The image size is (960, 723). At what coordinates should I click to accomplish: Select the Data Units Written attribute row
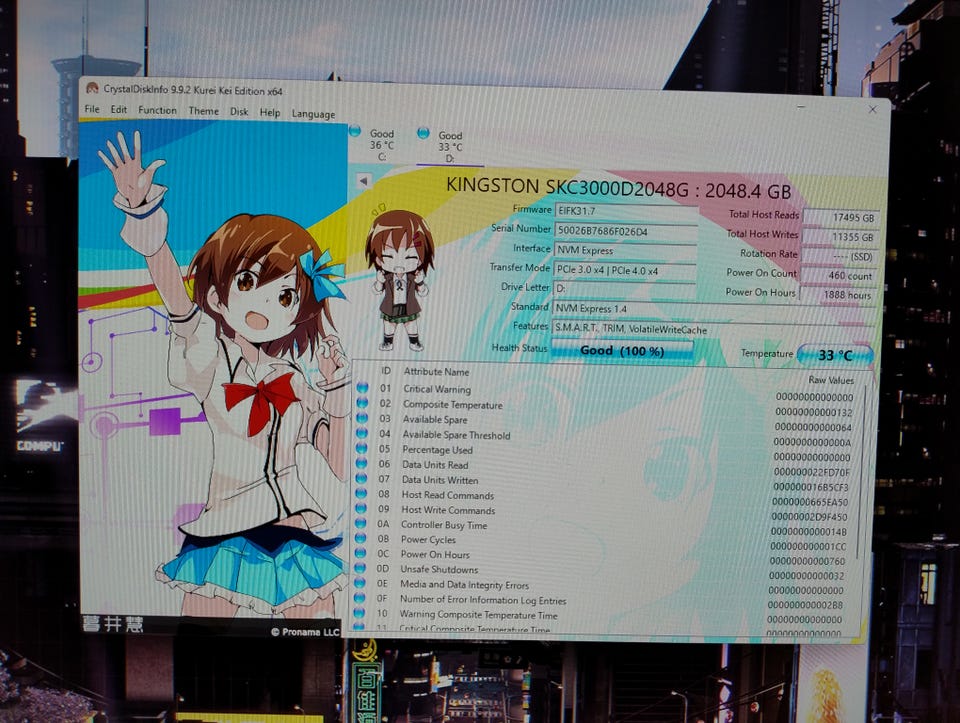point(603,483)
